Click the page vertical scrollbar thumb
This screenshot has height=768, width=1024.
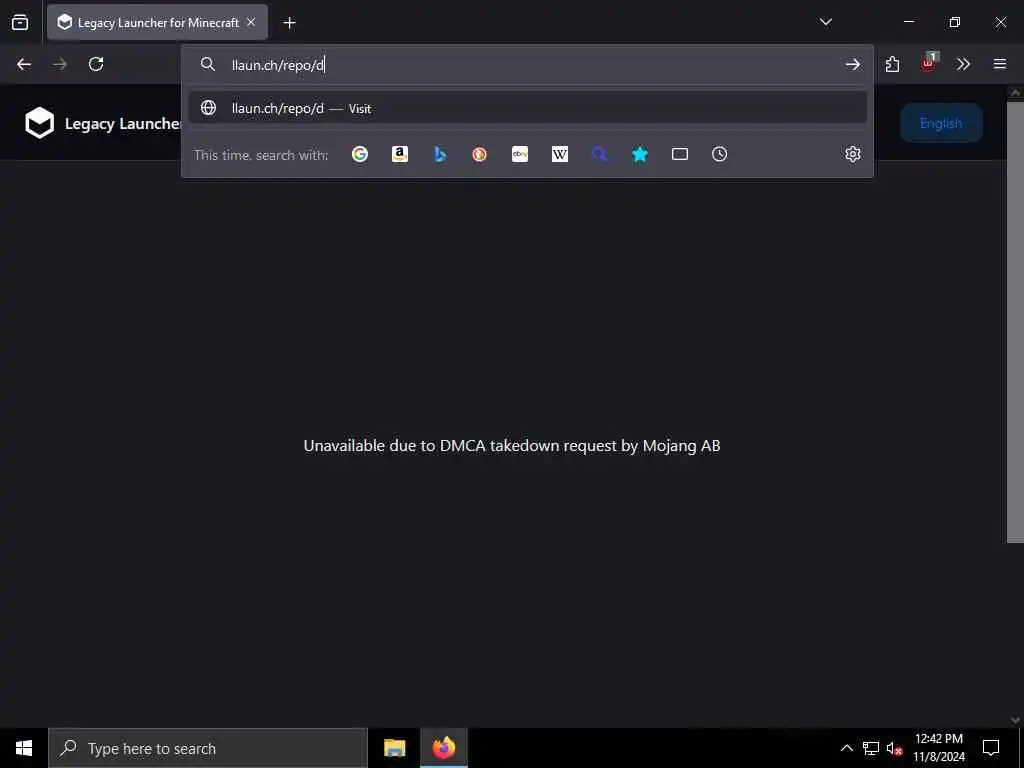click(1015, 321)
